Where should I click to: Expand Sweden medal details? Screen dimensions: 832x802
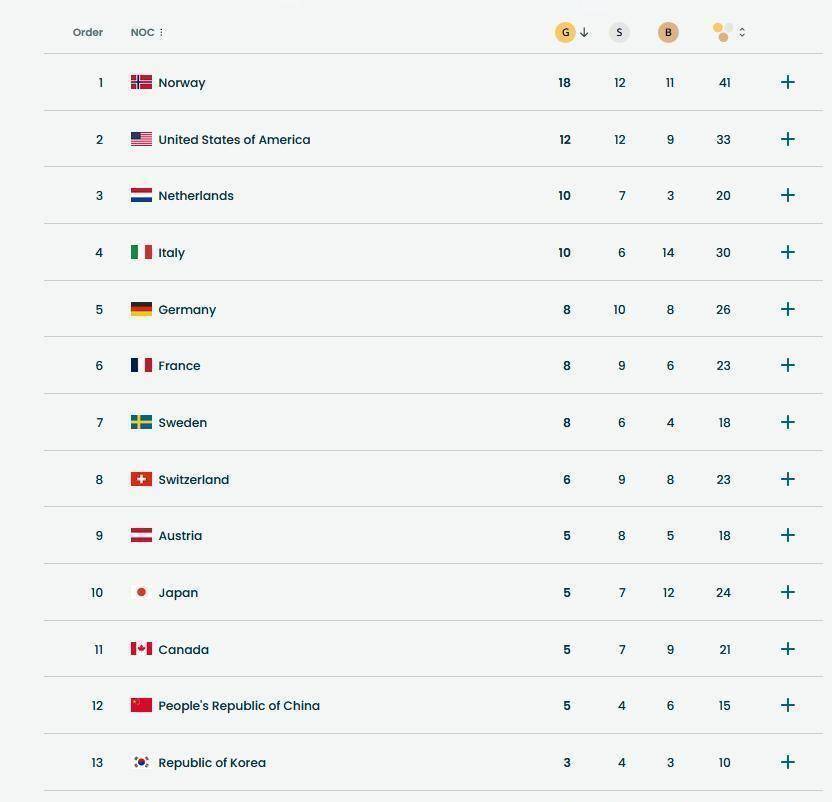[x=788, y=422]
